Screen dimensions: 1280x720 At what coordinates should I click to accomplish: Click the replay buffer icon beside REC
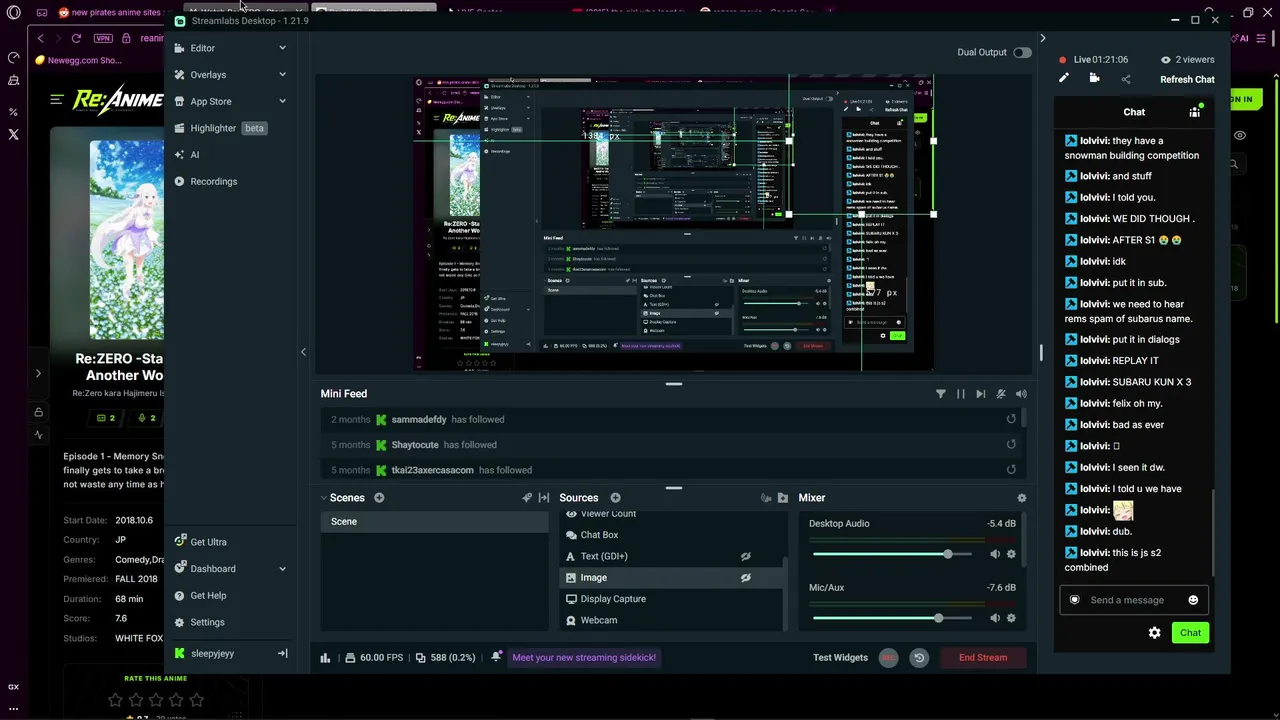919,658
